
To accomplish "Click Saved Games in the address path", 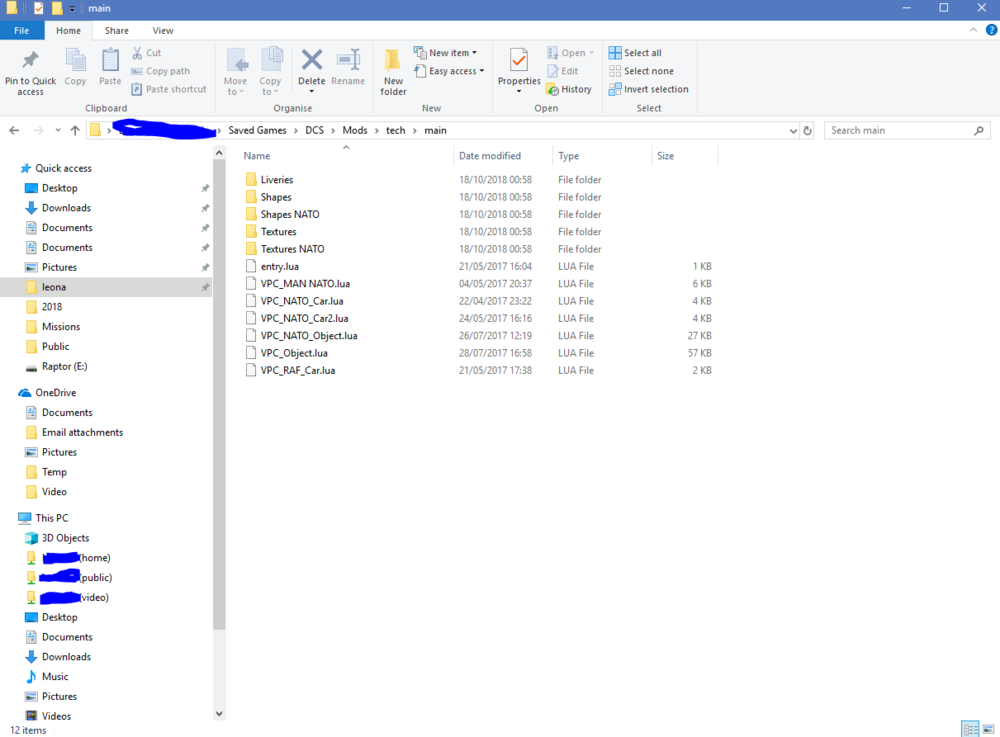I will pos(258,130).
